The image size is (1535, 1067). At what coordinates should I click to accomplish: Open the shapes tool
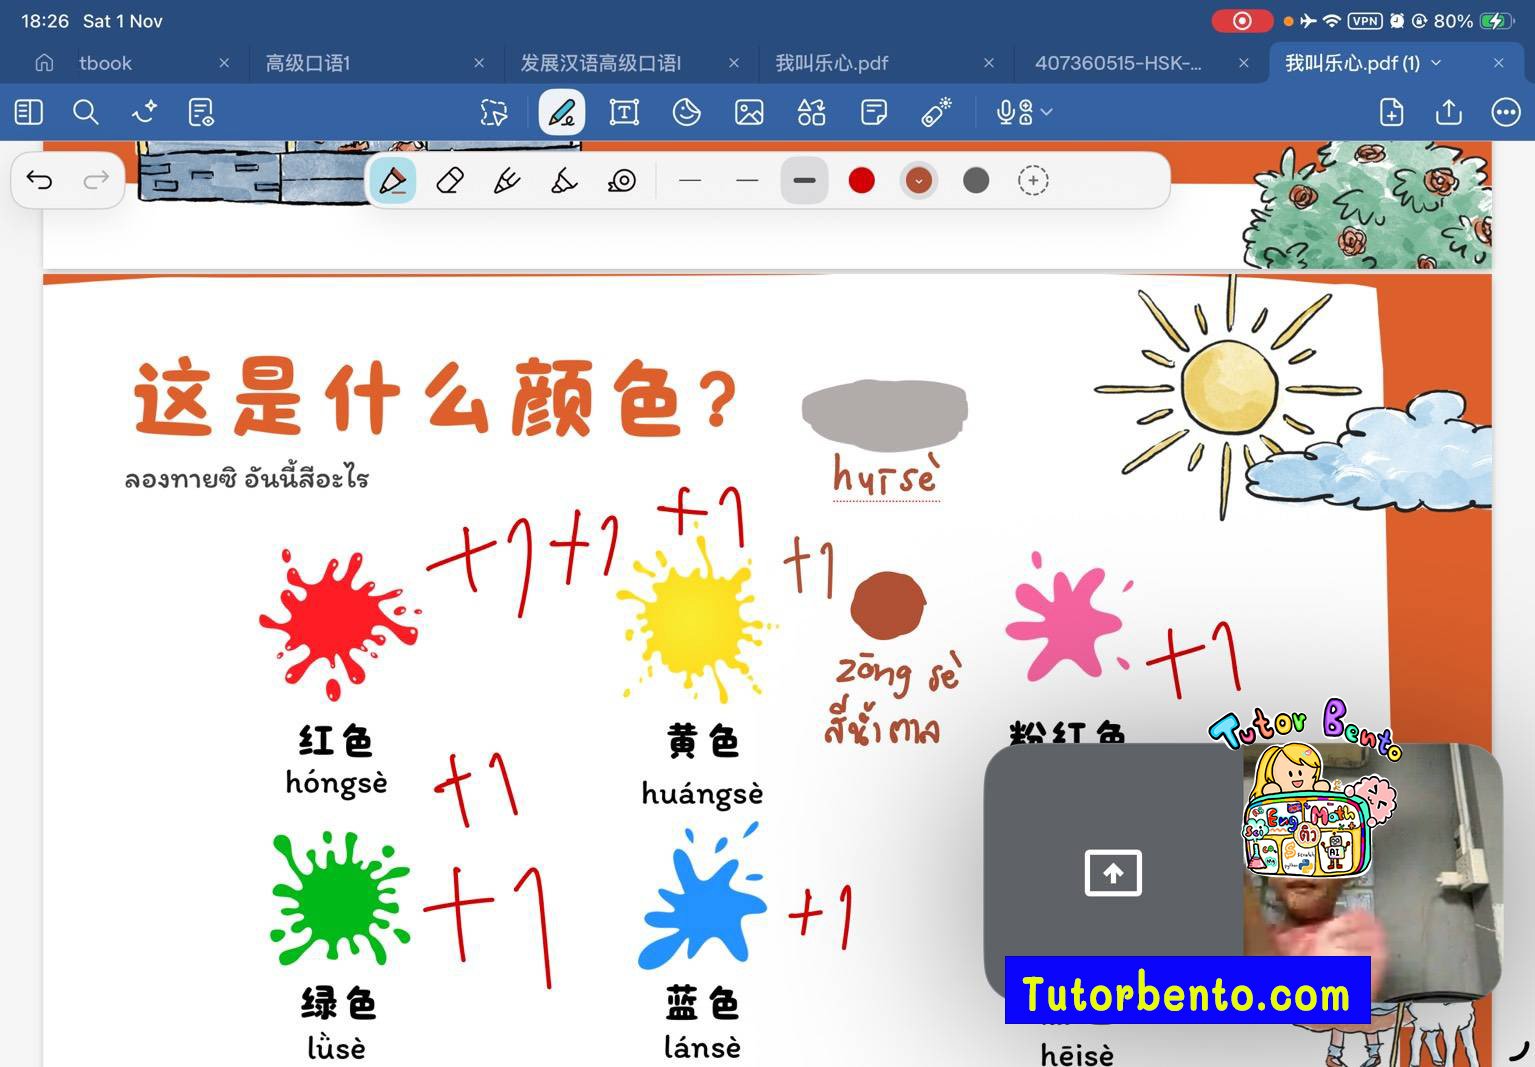pyautogui.click(x=811, y=112)
